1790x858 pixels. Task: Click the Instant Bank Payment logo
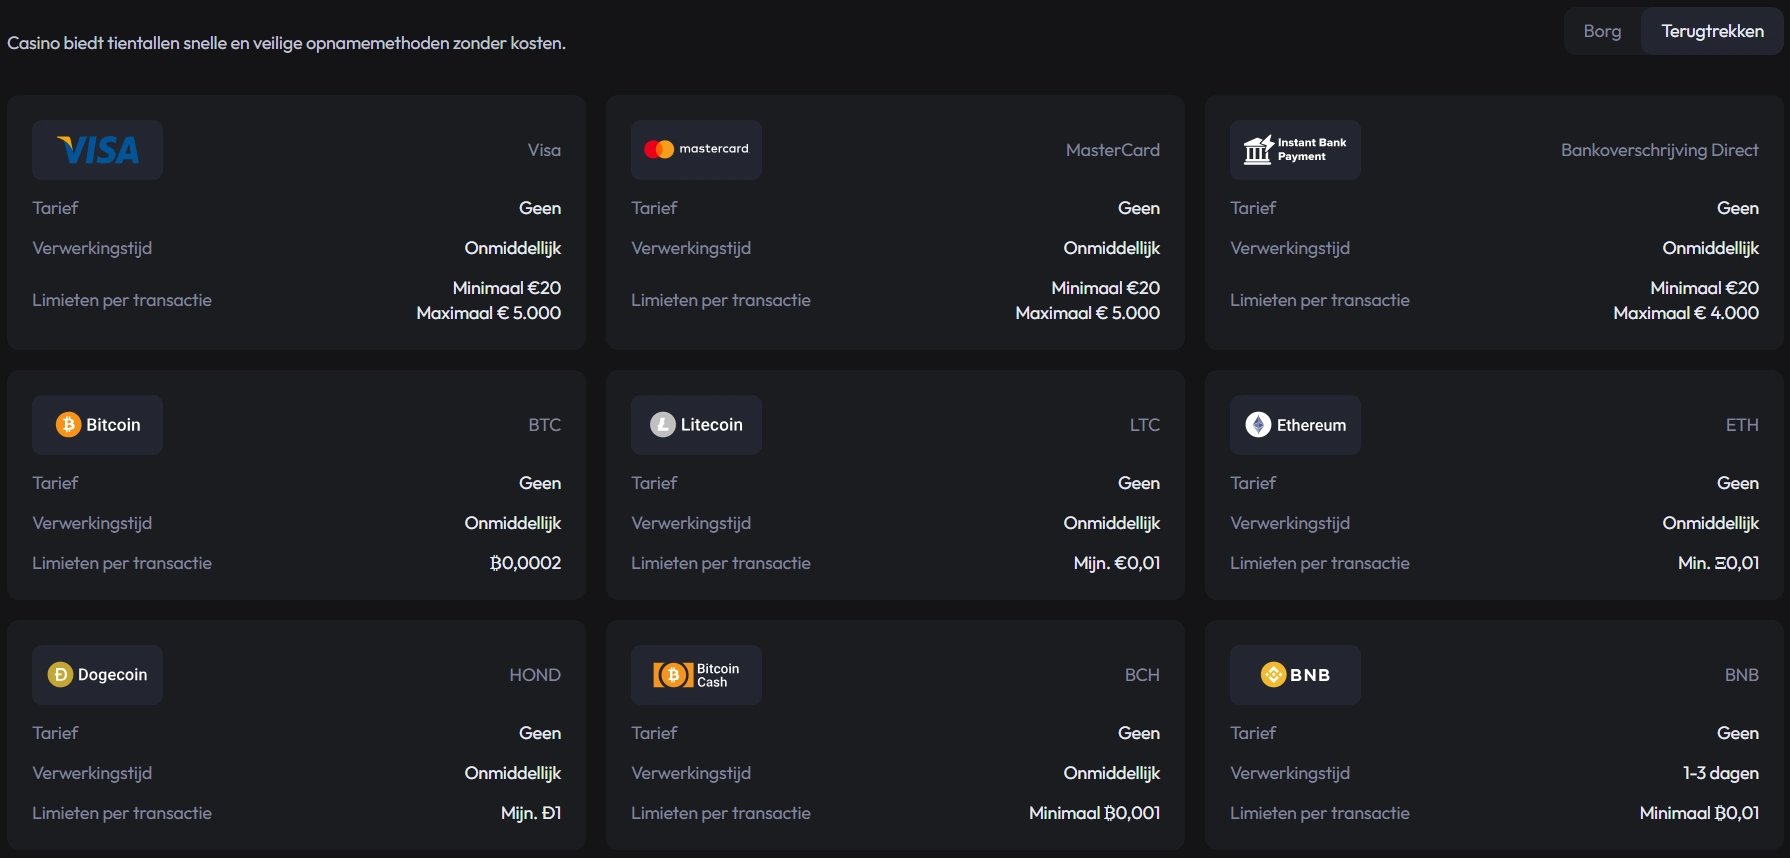click(x=1295, y=150)
